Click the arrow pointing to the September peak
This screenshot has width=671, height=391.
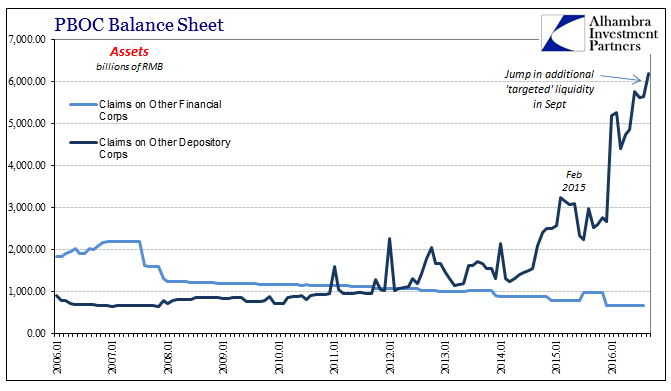click(x=621, y=77)
